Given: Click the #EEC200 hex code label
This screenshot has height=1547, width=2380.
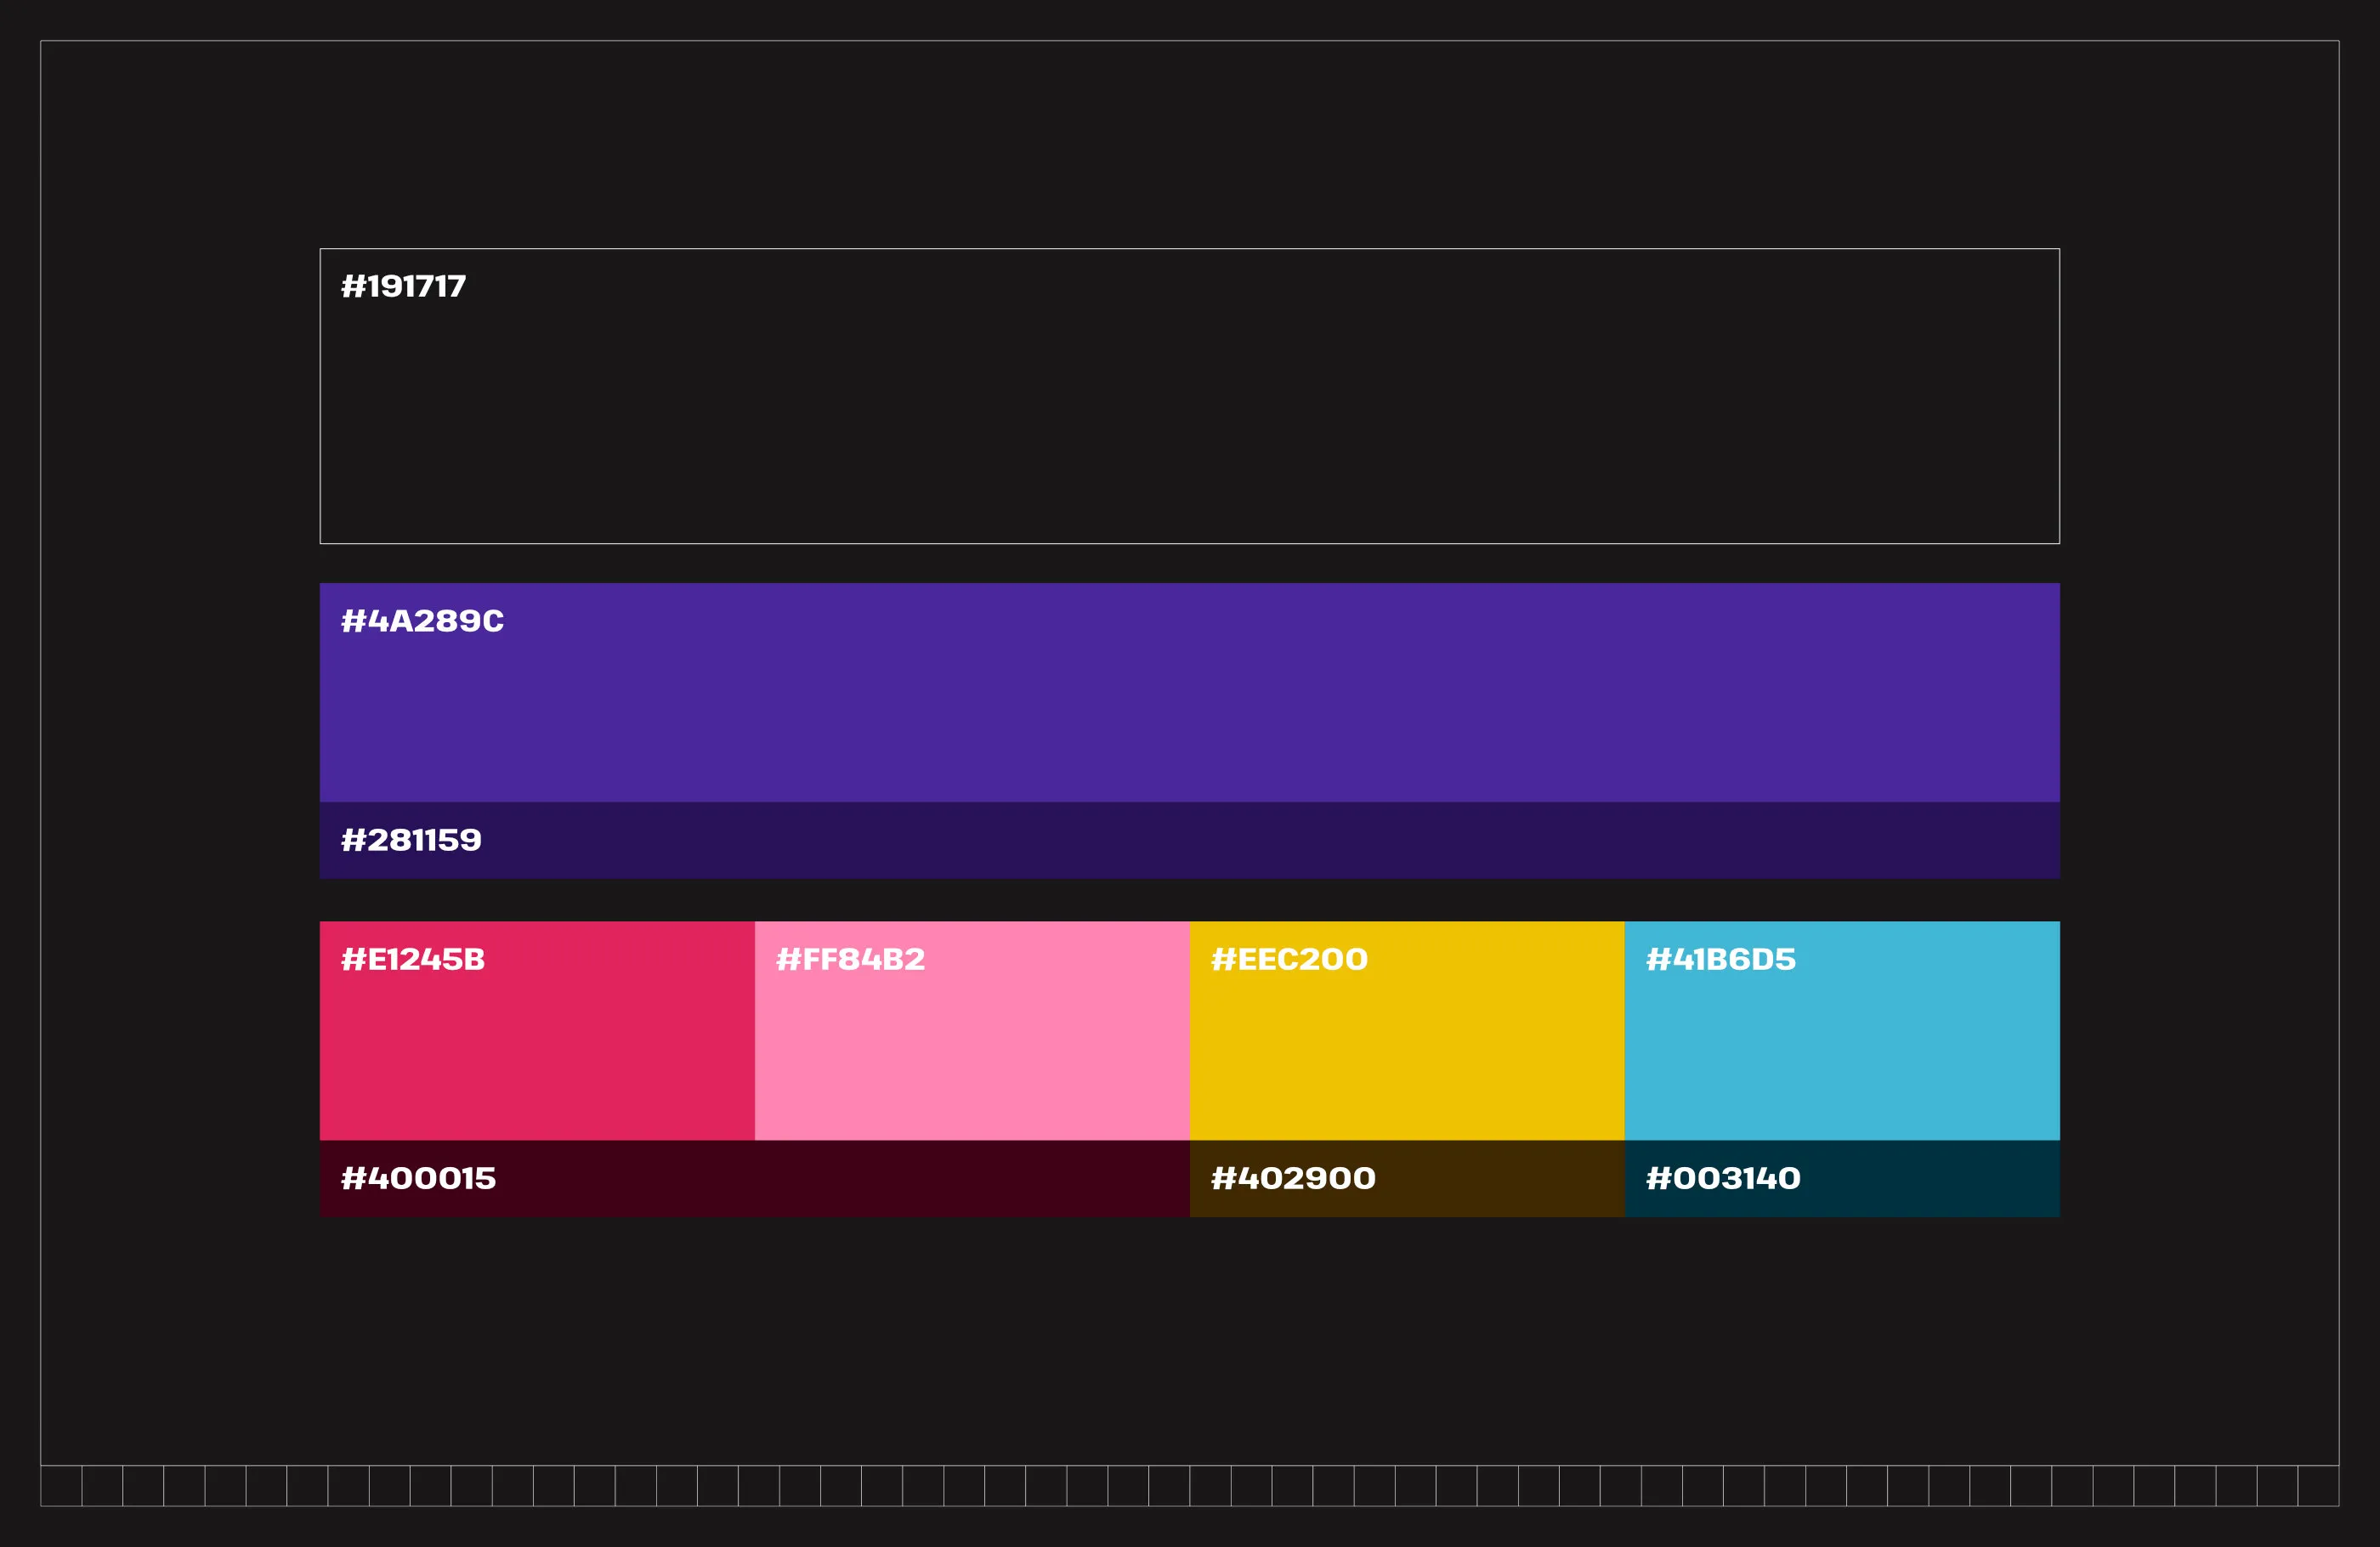Looking at the screenshot, I should (x=1288, y=959).
